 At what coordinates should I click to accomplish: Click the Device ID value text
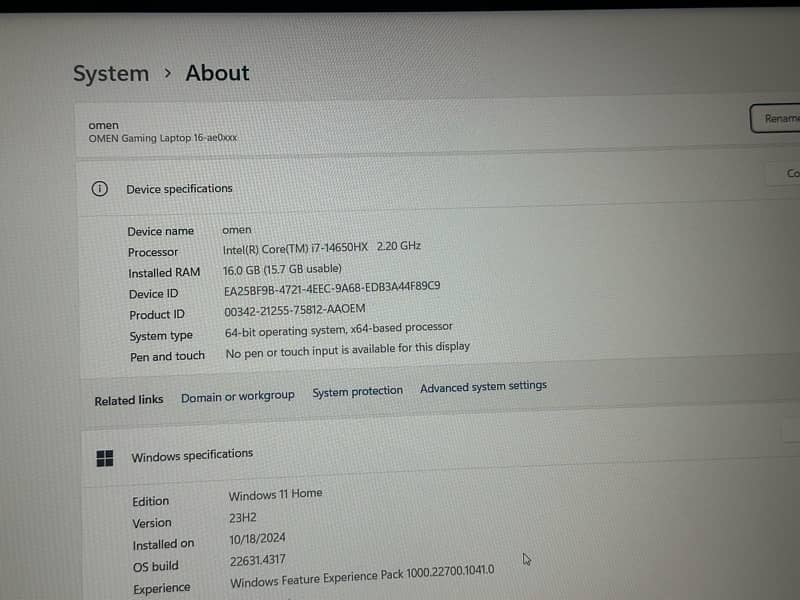331,288
